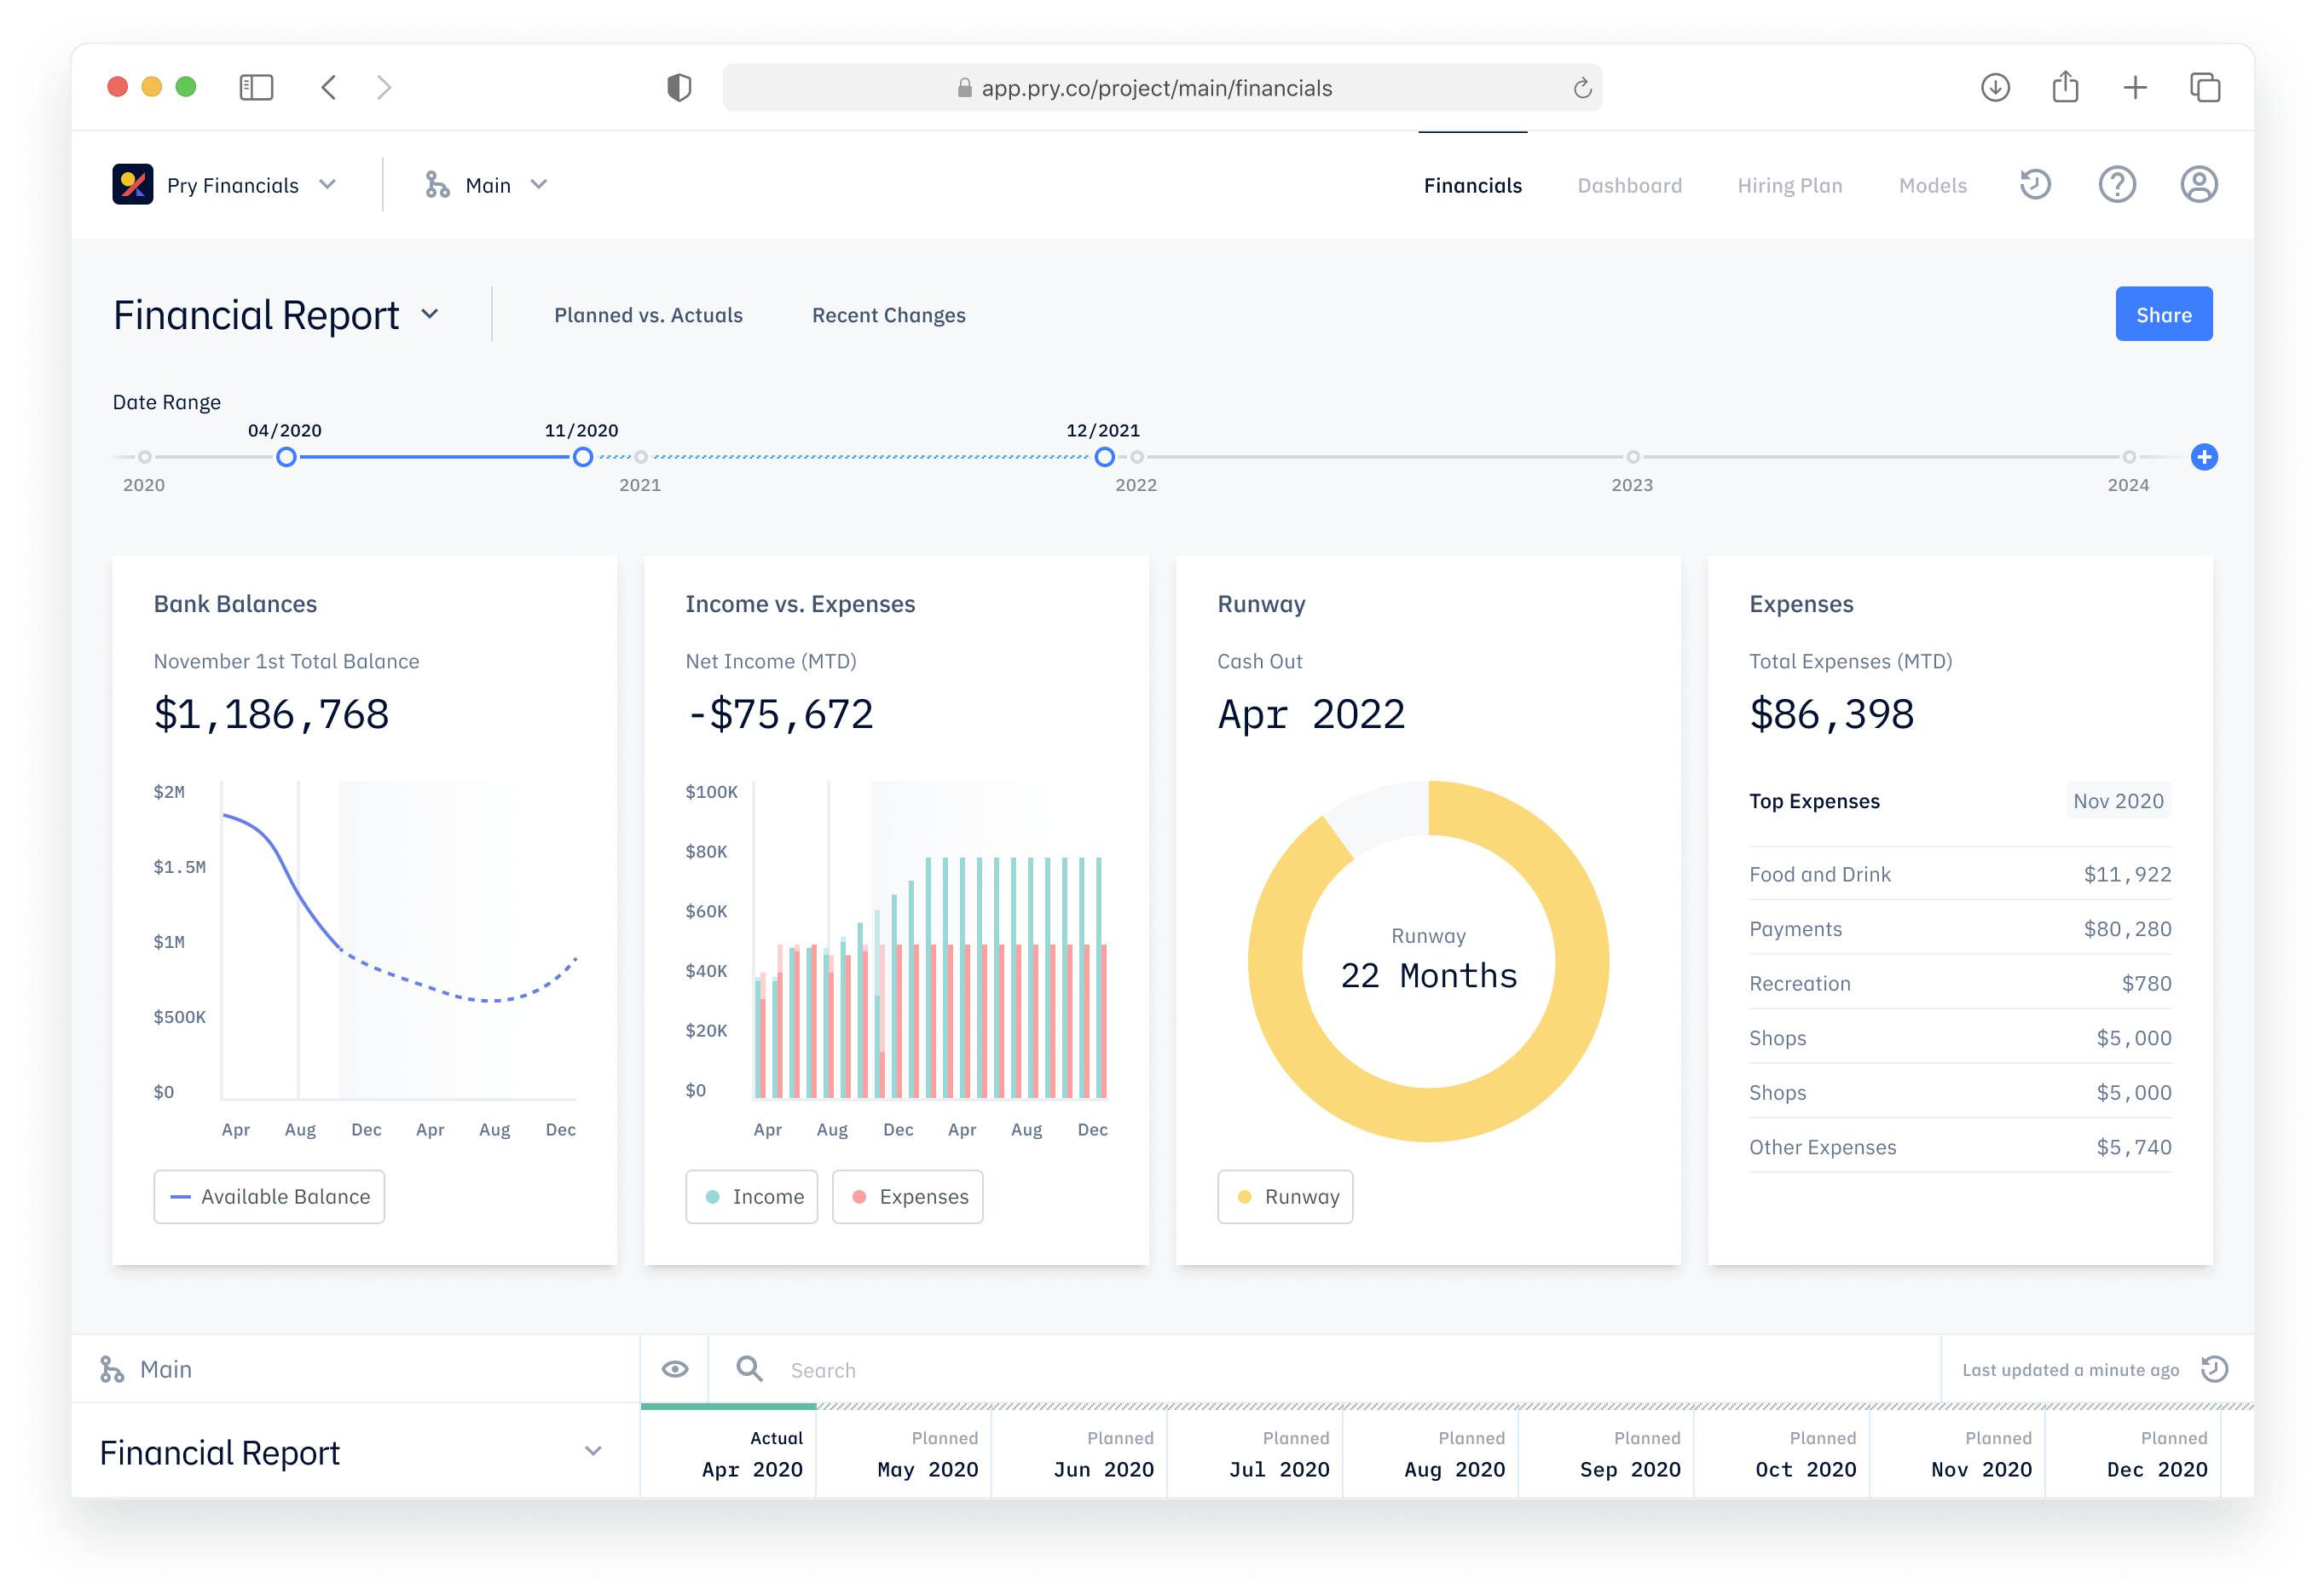Open the Main branch dropdown
The height and width of the screenshot is (1595, 2324).
tap(539, 184)
